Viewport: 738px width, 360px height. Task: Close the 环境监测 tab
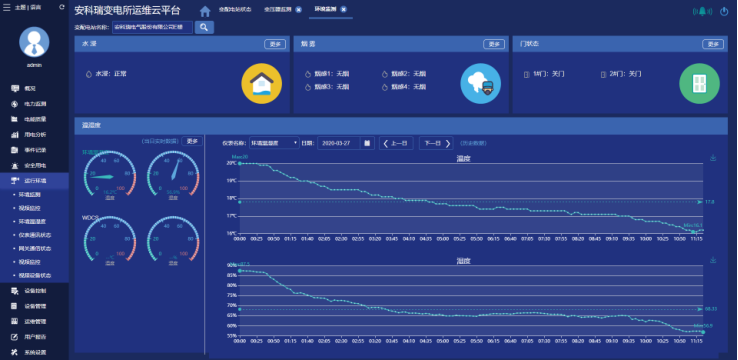(x=344, y=9)
